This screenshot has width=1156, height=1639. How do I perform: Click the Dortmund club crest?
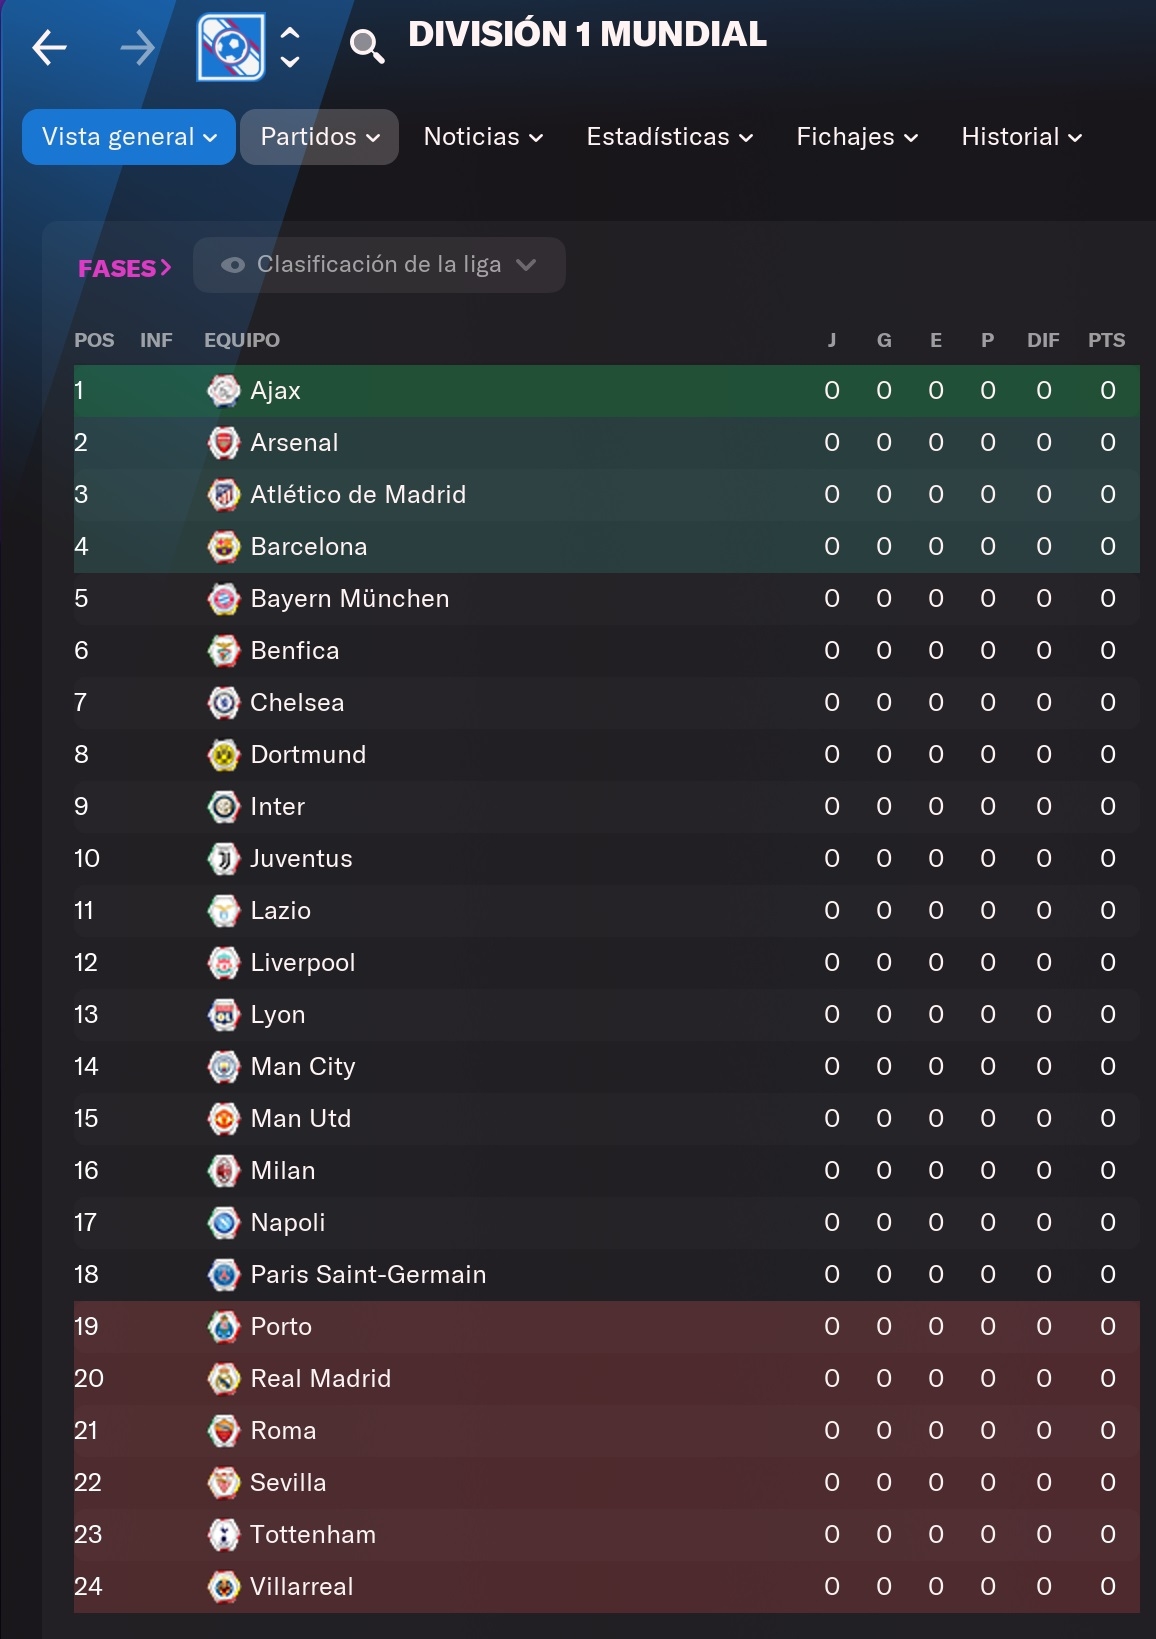tap(224, 755)
